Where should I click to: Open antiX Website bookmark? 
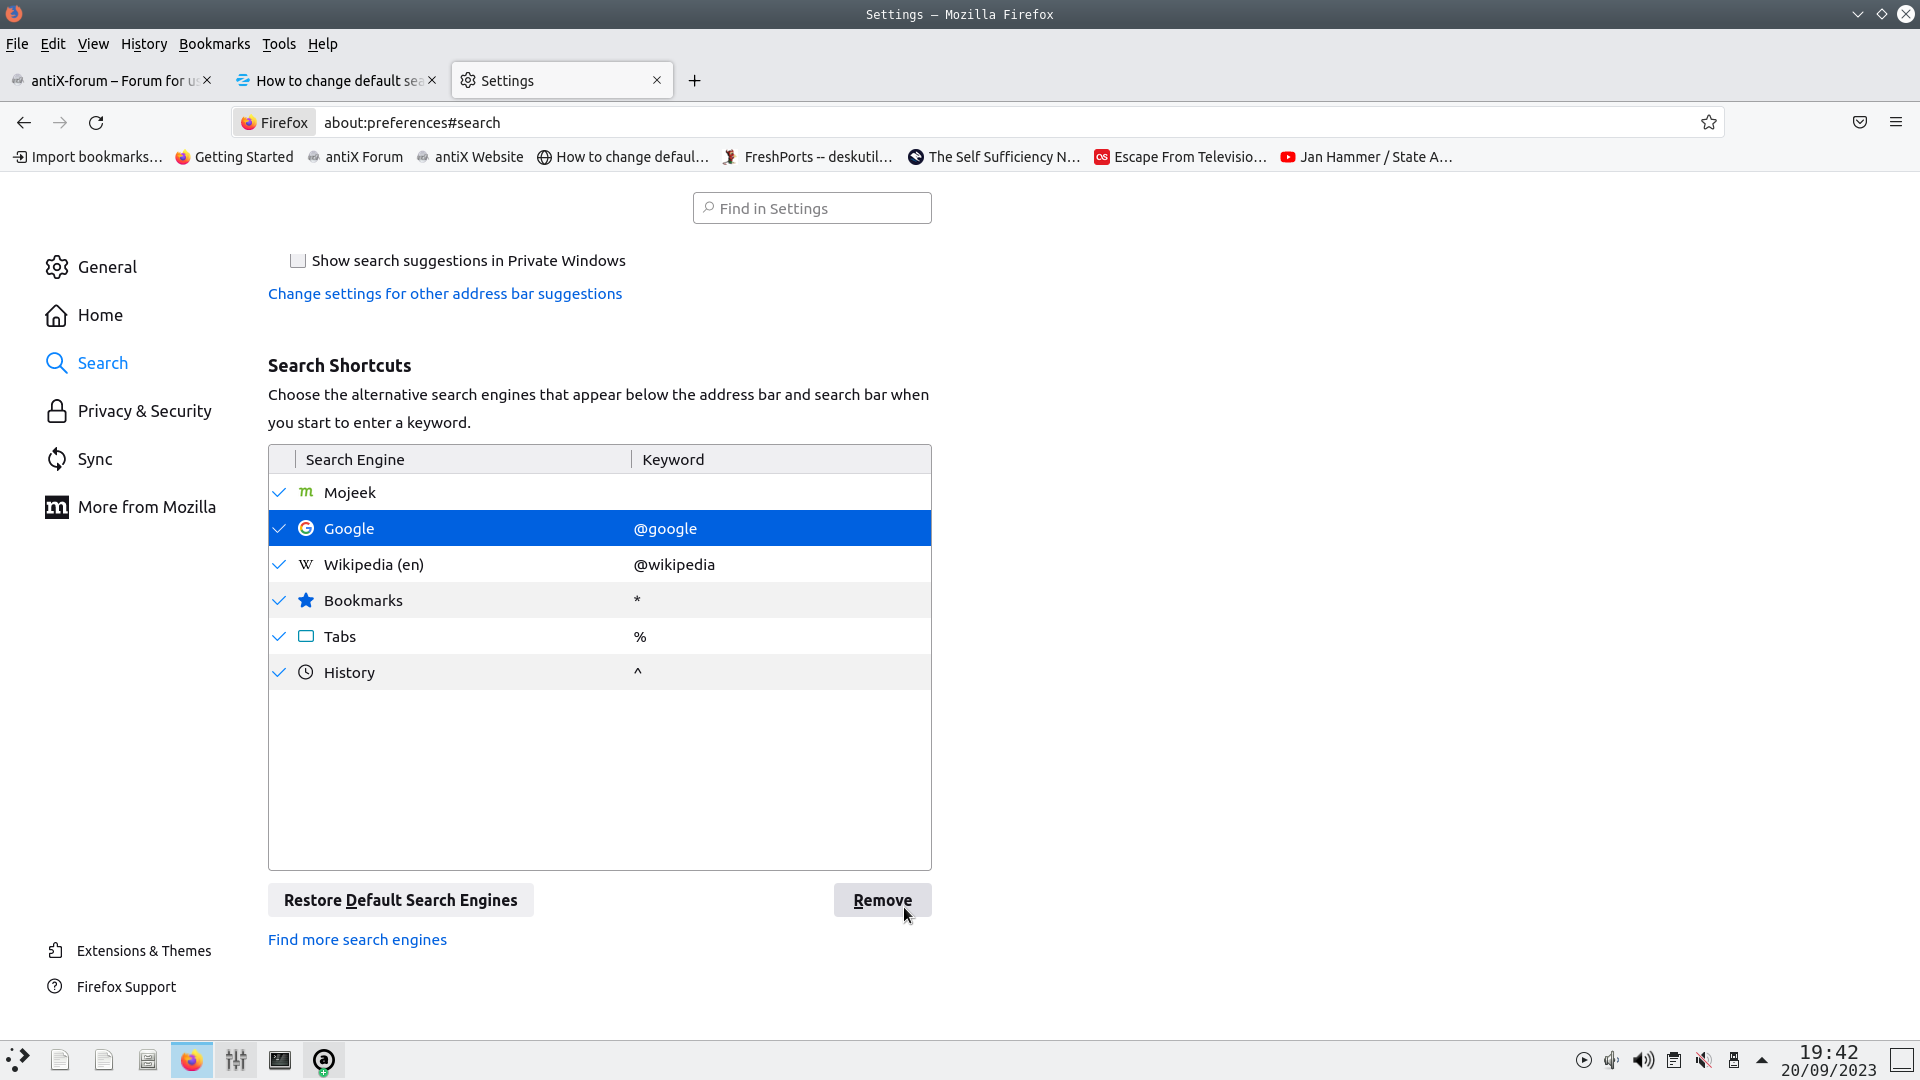(x=469, y=157)
